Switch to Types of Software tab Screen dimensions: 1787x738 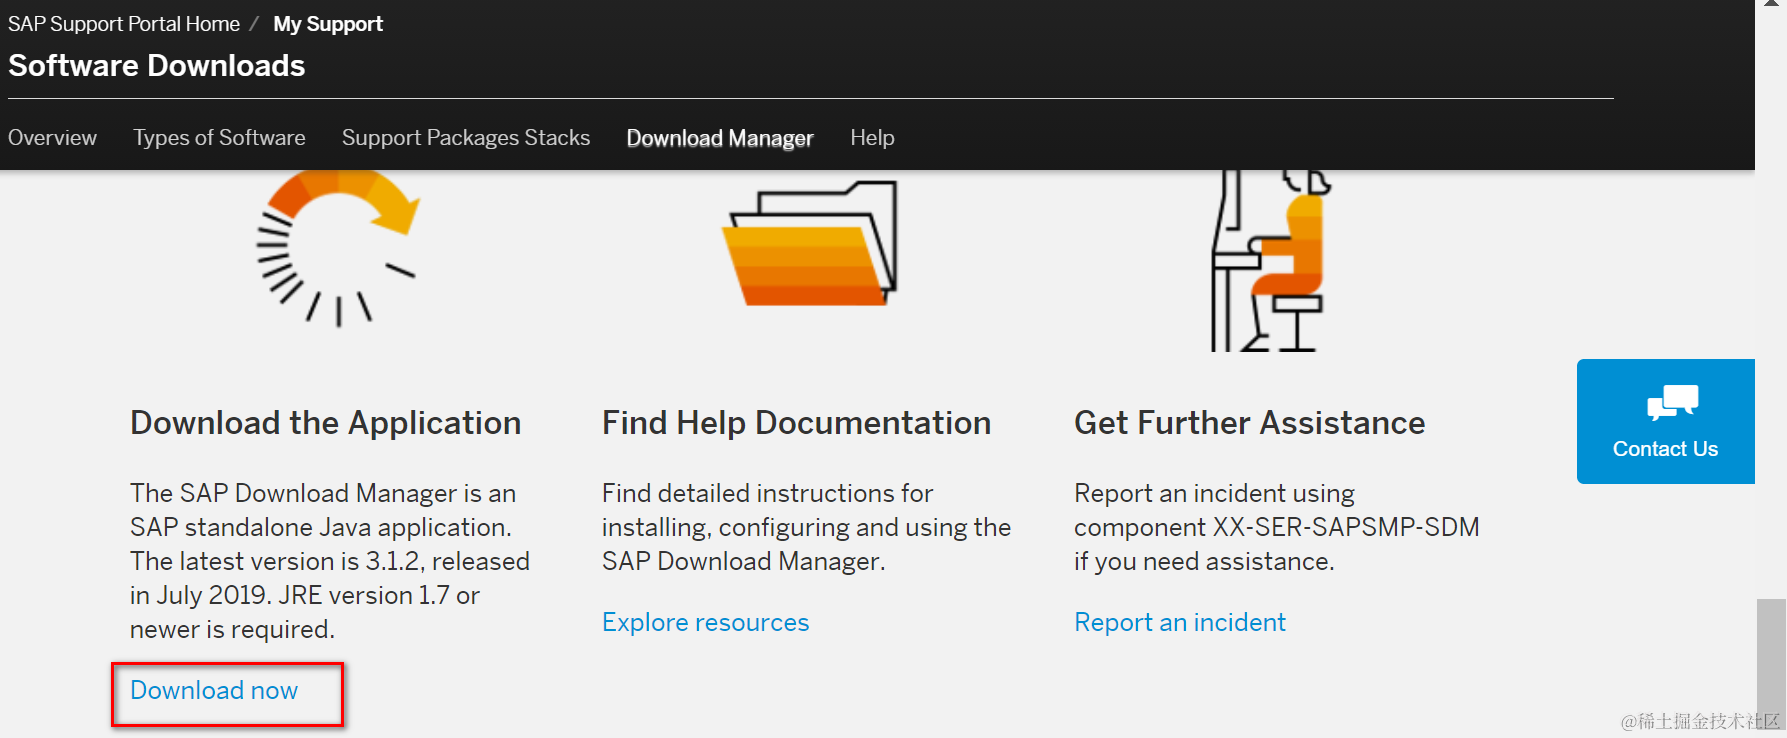coord(219,138)
